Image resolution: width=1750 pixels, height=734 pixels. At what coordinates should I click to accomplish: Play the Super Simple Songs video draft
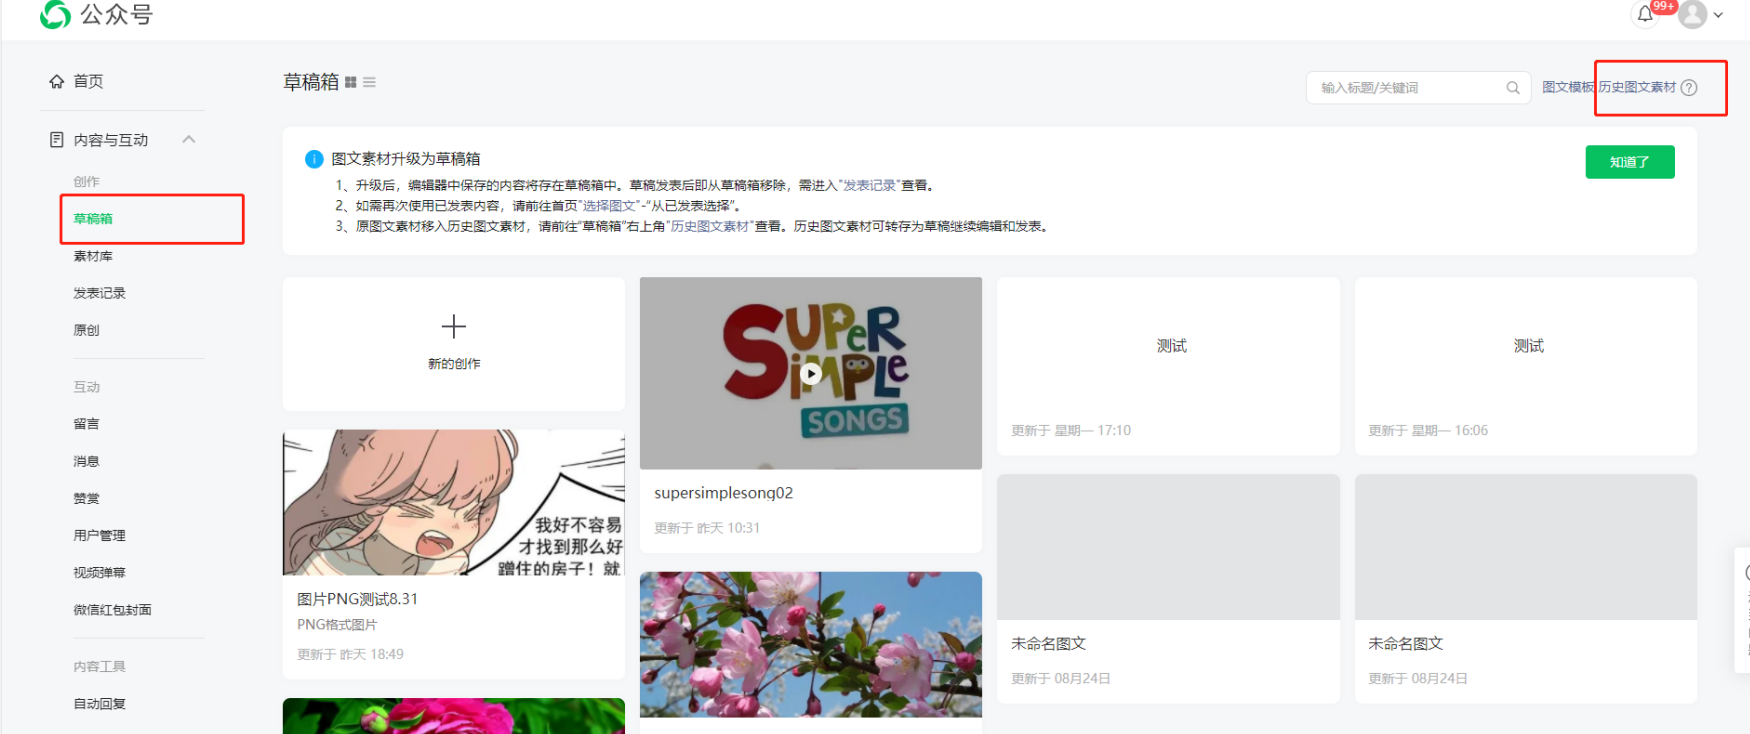[x=811, y=373]
